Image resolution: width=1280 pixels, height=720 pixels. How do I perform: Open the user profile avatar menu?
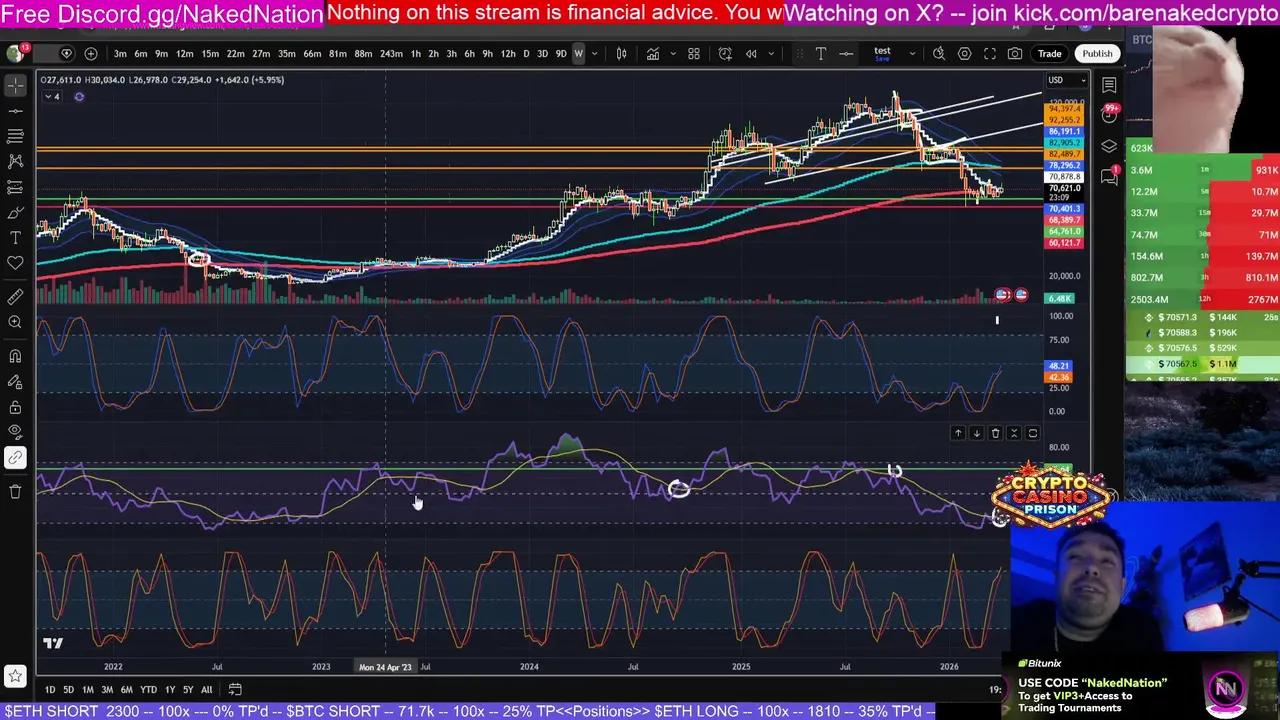point(16,53)
